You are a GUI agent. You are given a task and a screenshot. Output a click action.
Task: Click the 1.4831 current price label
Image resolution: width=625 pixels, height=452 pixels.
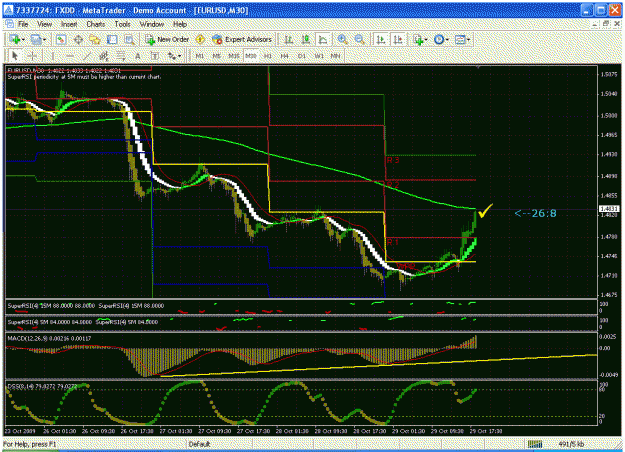click(609, 208)
